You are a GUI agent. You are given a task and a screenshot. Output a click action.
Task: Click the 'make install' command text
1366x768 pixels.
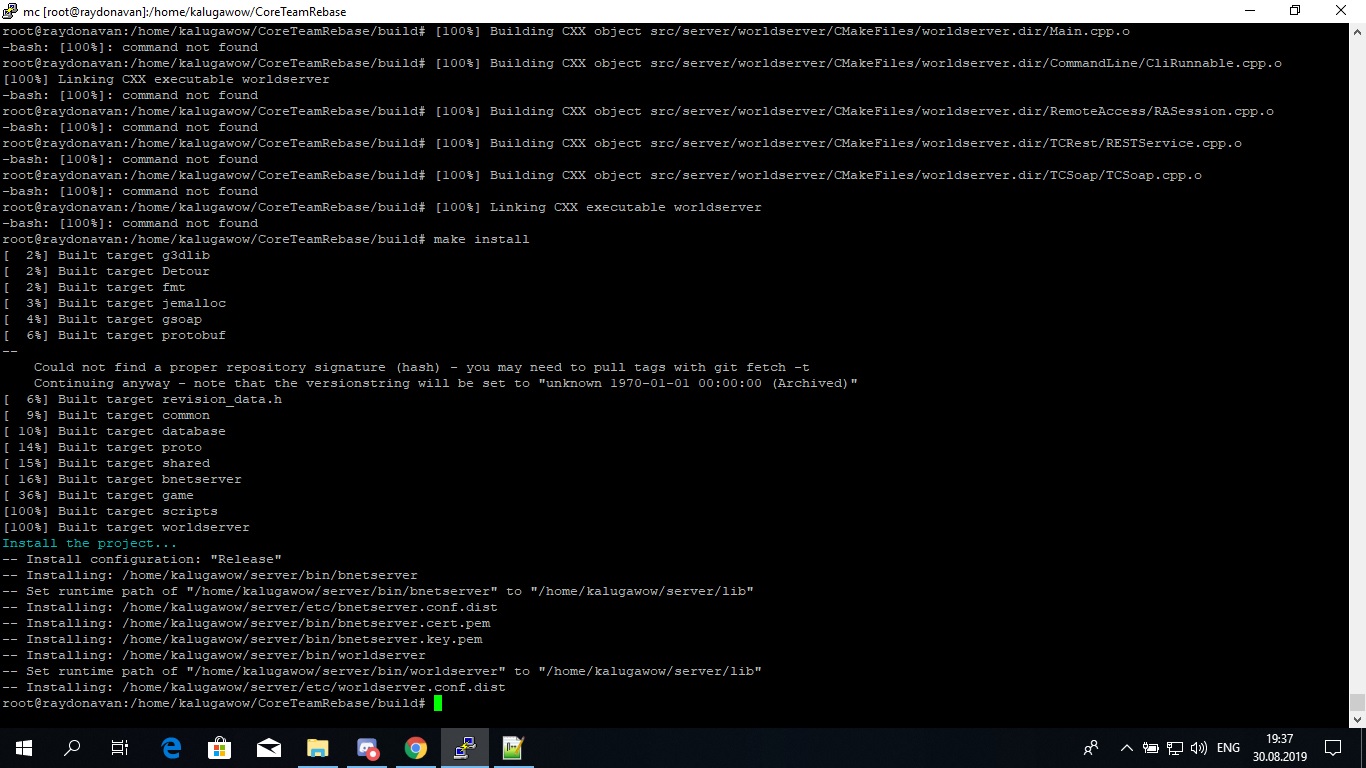pyautogui.click(x=481, y=239)
